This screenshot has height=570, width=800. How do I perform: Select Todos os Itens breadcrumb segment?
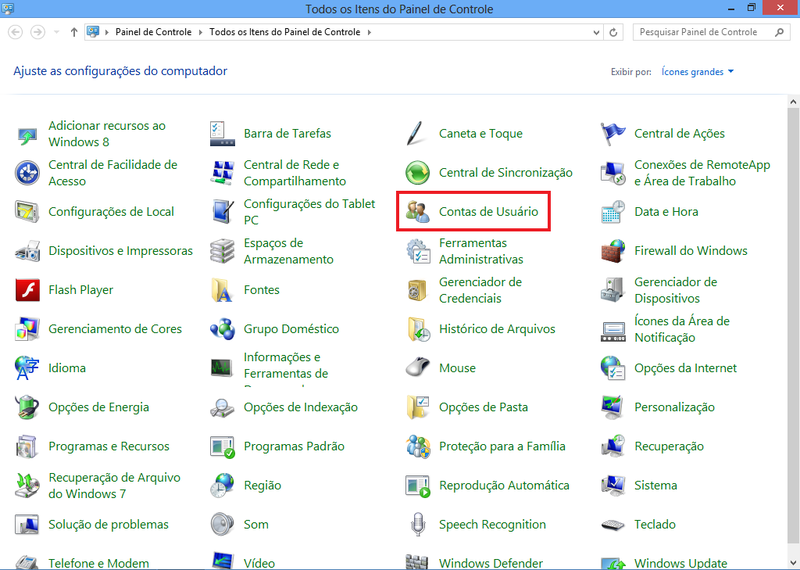click(286, 32)
